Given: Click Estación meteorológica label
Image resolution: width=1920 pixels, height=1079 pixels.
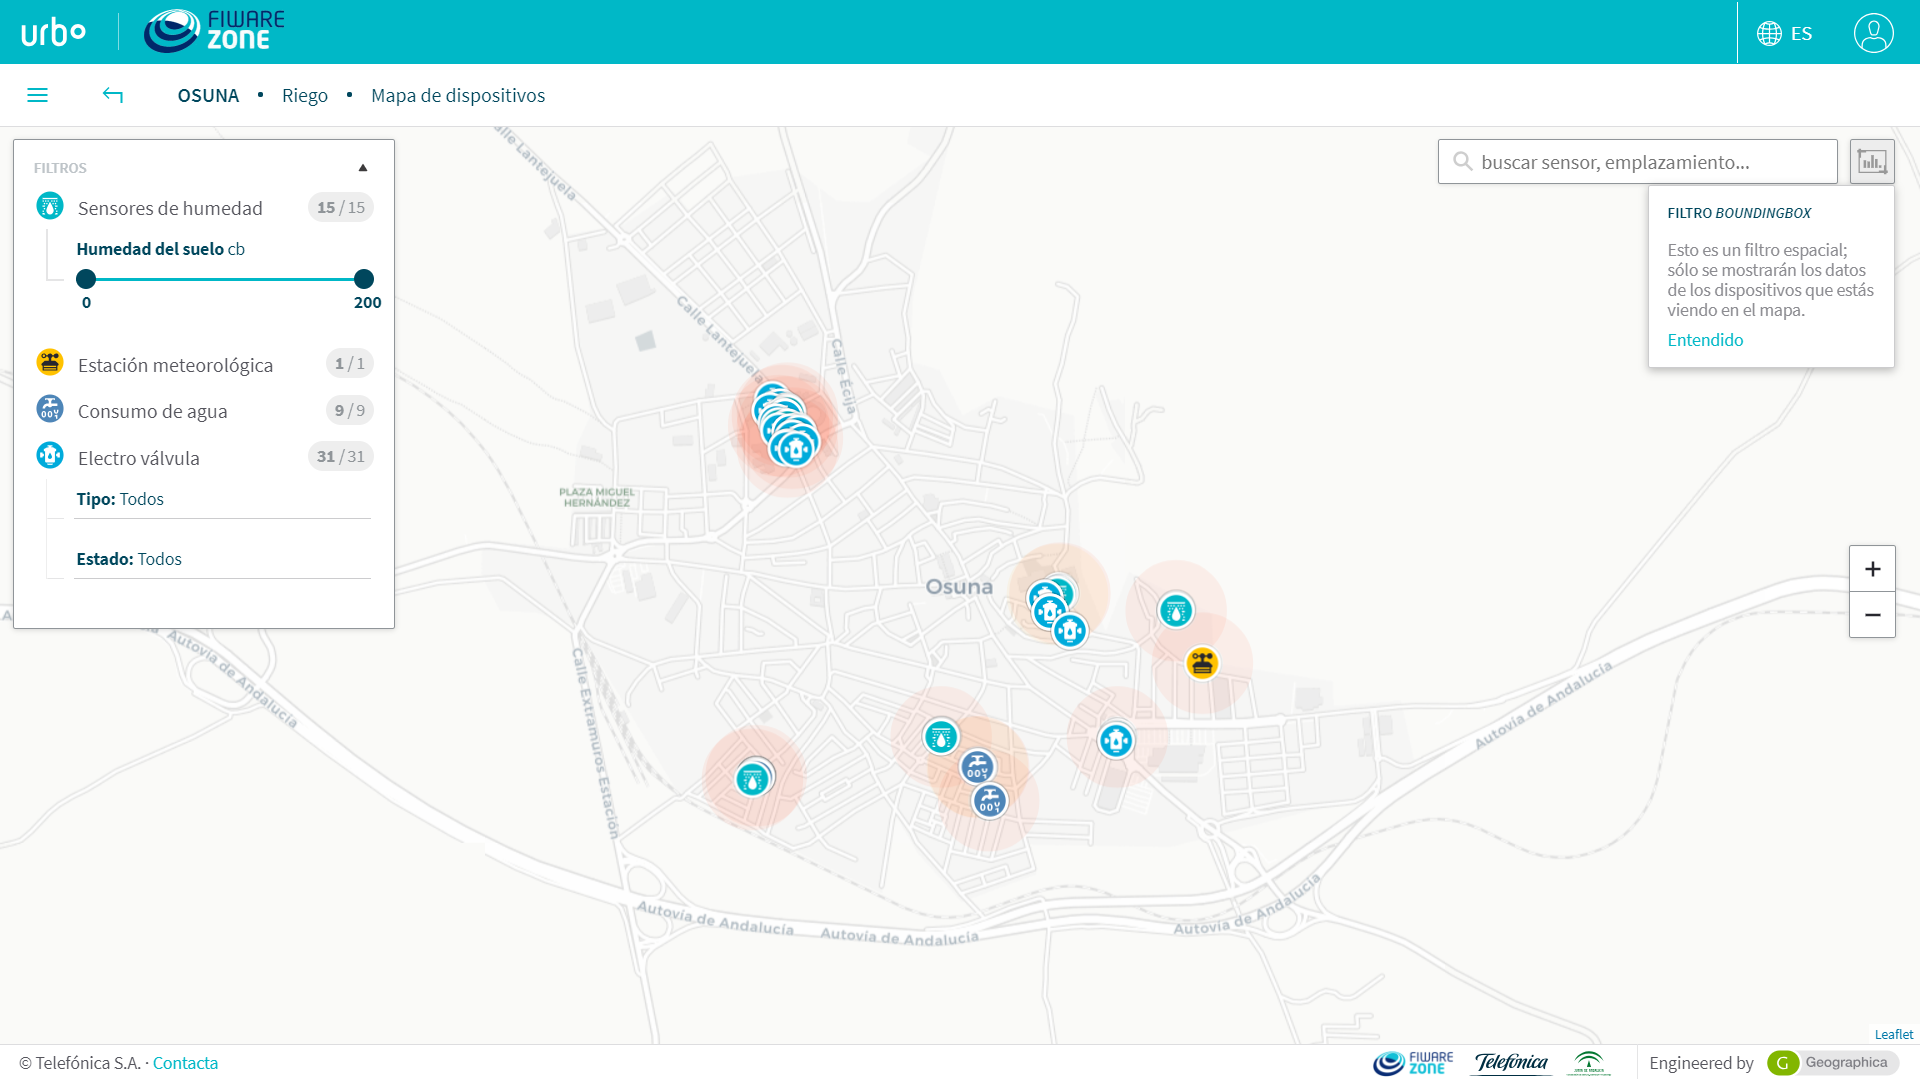Looking at the screenshot, I should 175,365.
